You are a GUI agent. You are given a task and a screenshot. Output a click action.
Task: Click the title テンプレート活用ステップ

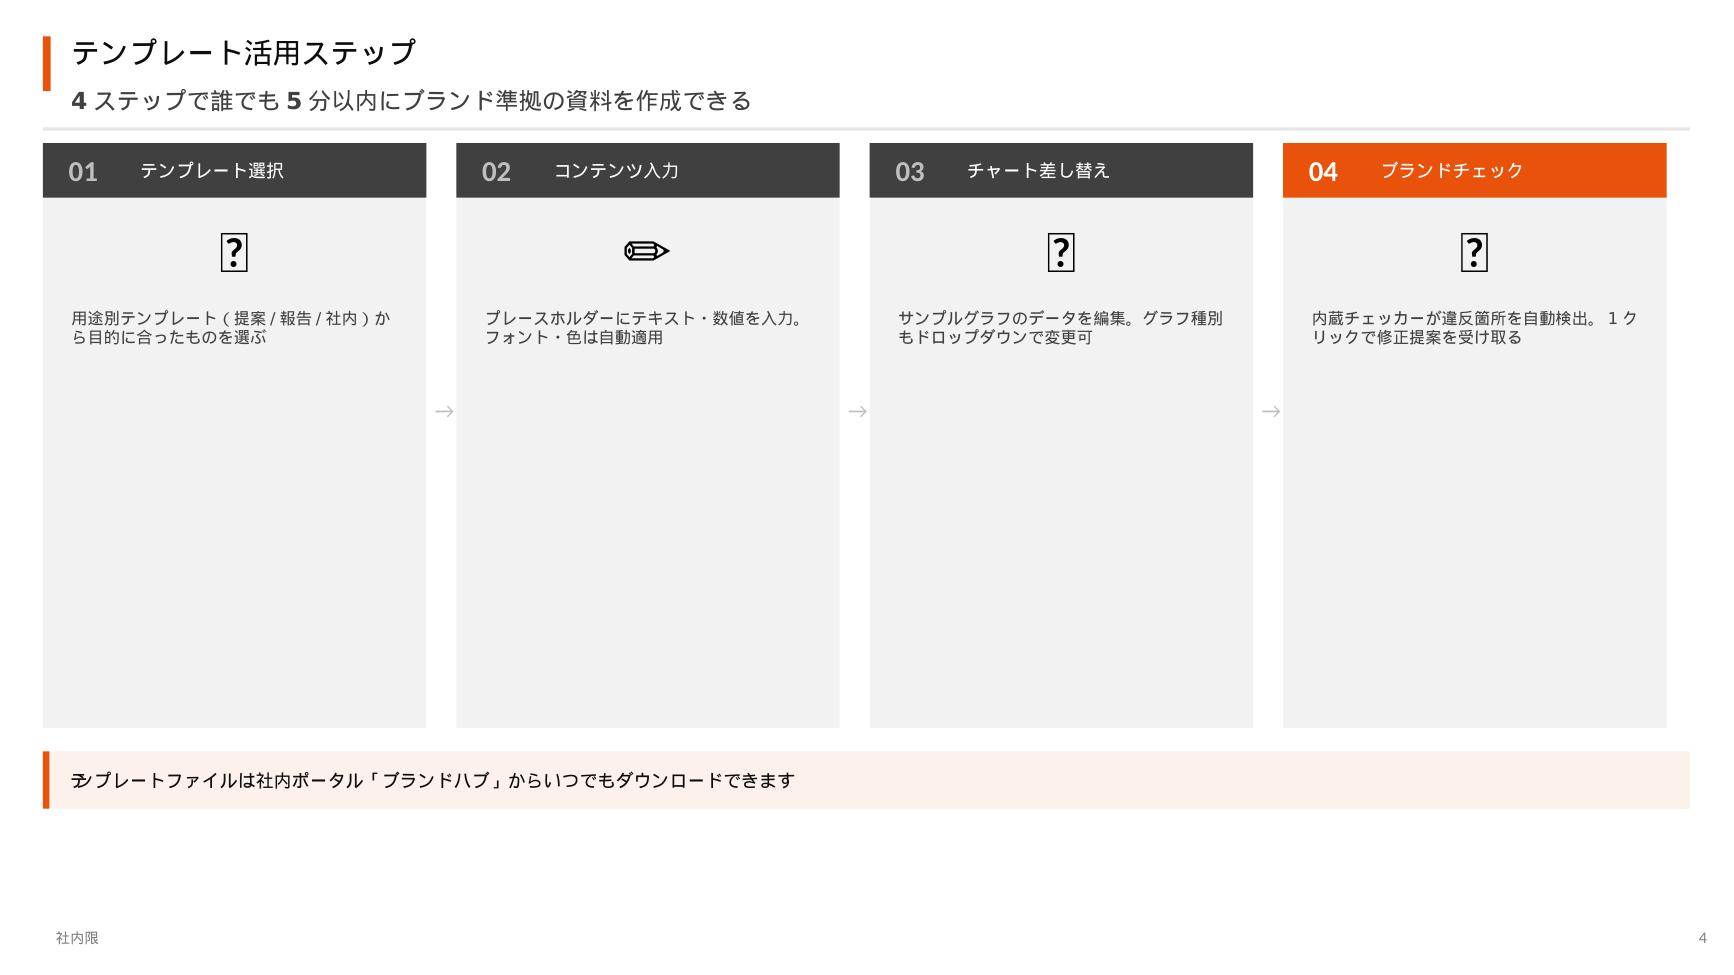coord(243,53)
